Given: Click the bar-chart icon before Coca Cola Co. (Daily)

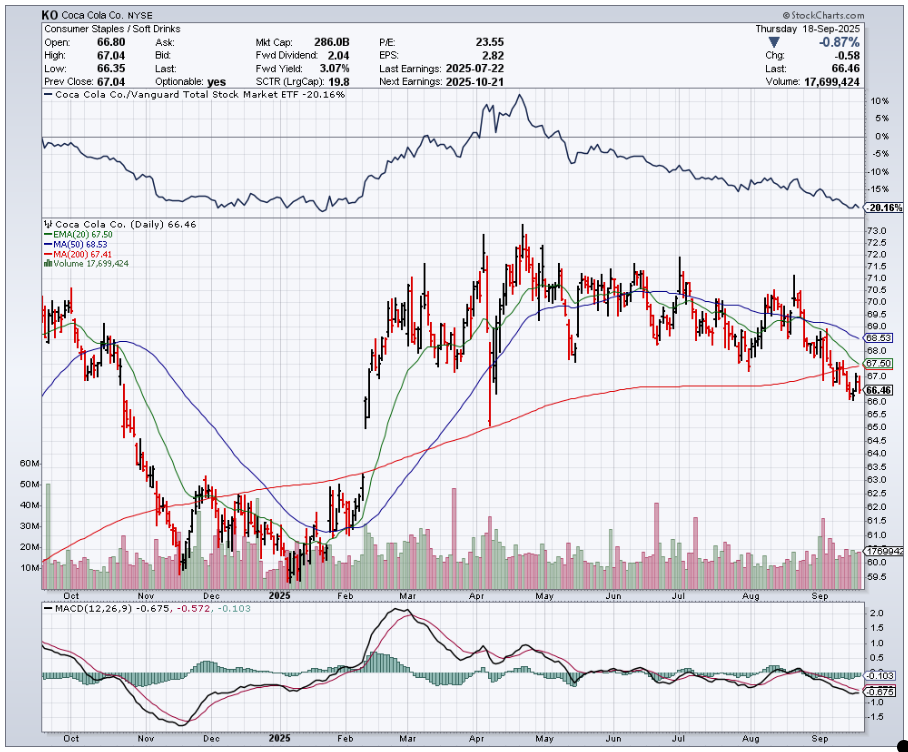Looking at the screenshot, I should click(x=49, y=224).
